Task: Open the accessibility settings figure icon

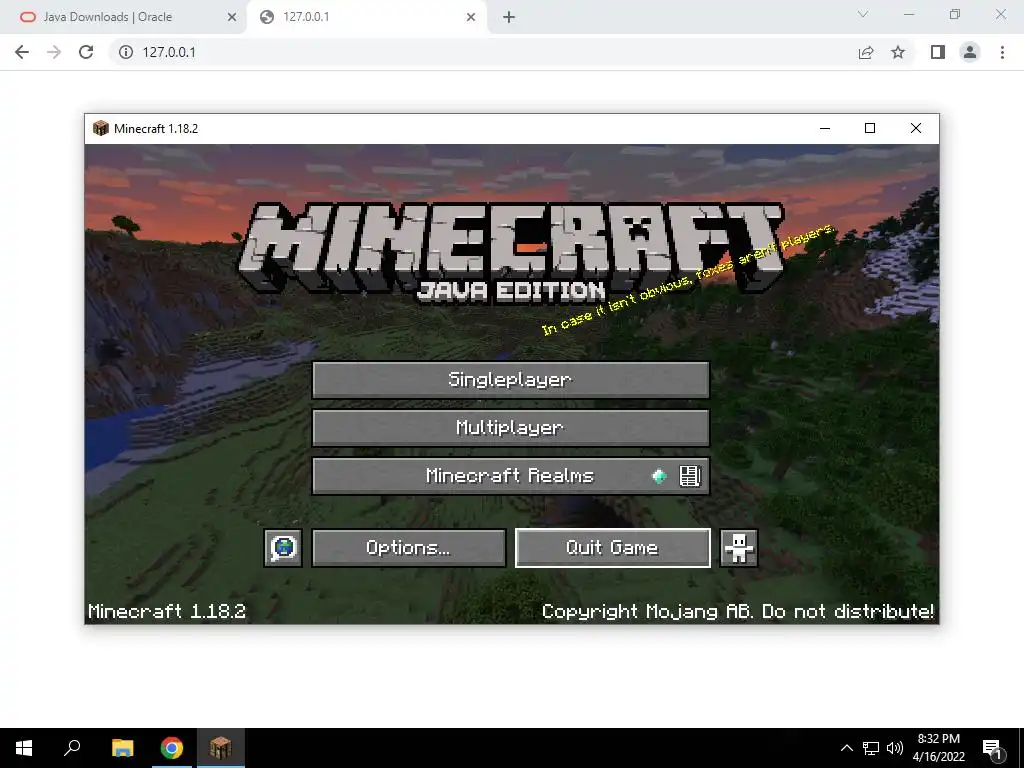Action: pos(739,548)
